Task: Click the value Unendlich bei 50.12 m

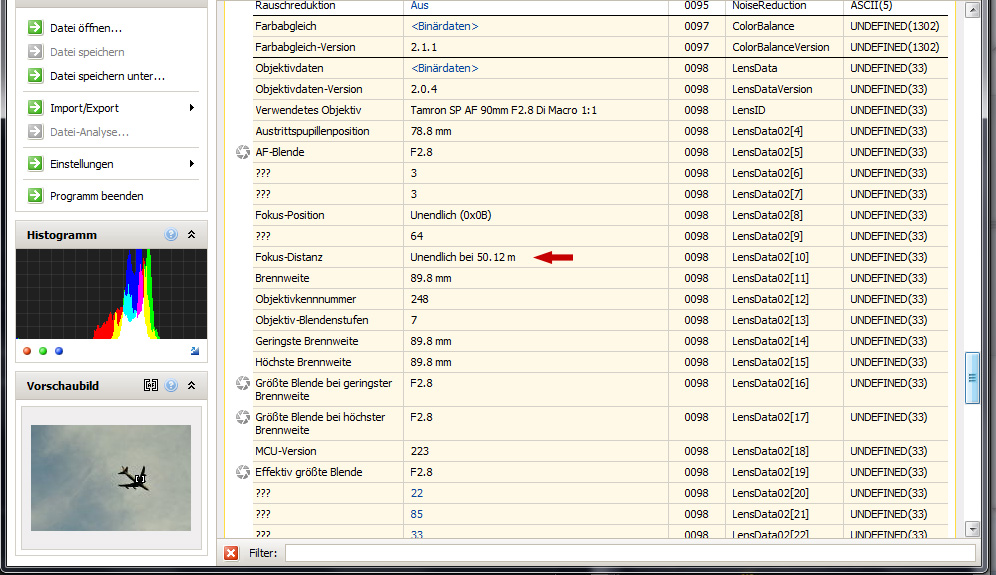Action: point(463,257)
